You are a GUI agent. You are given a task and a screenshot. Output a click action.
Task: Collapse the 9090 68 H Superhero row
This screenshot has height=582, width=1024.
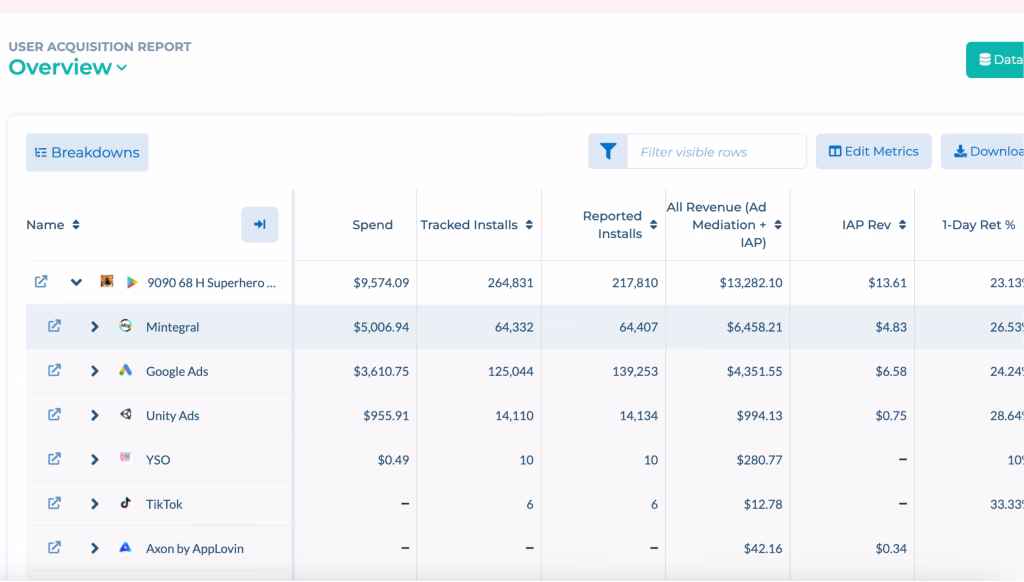[76, 282]
